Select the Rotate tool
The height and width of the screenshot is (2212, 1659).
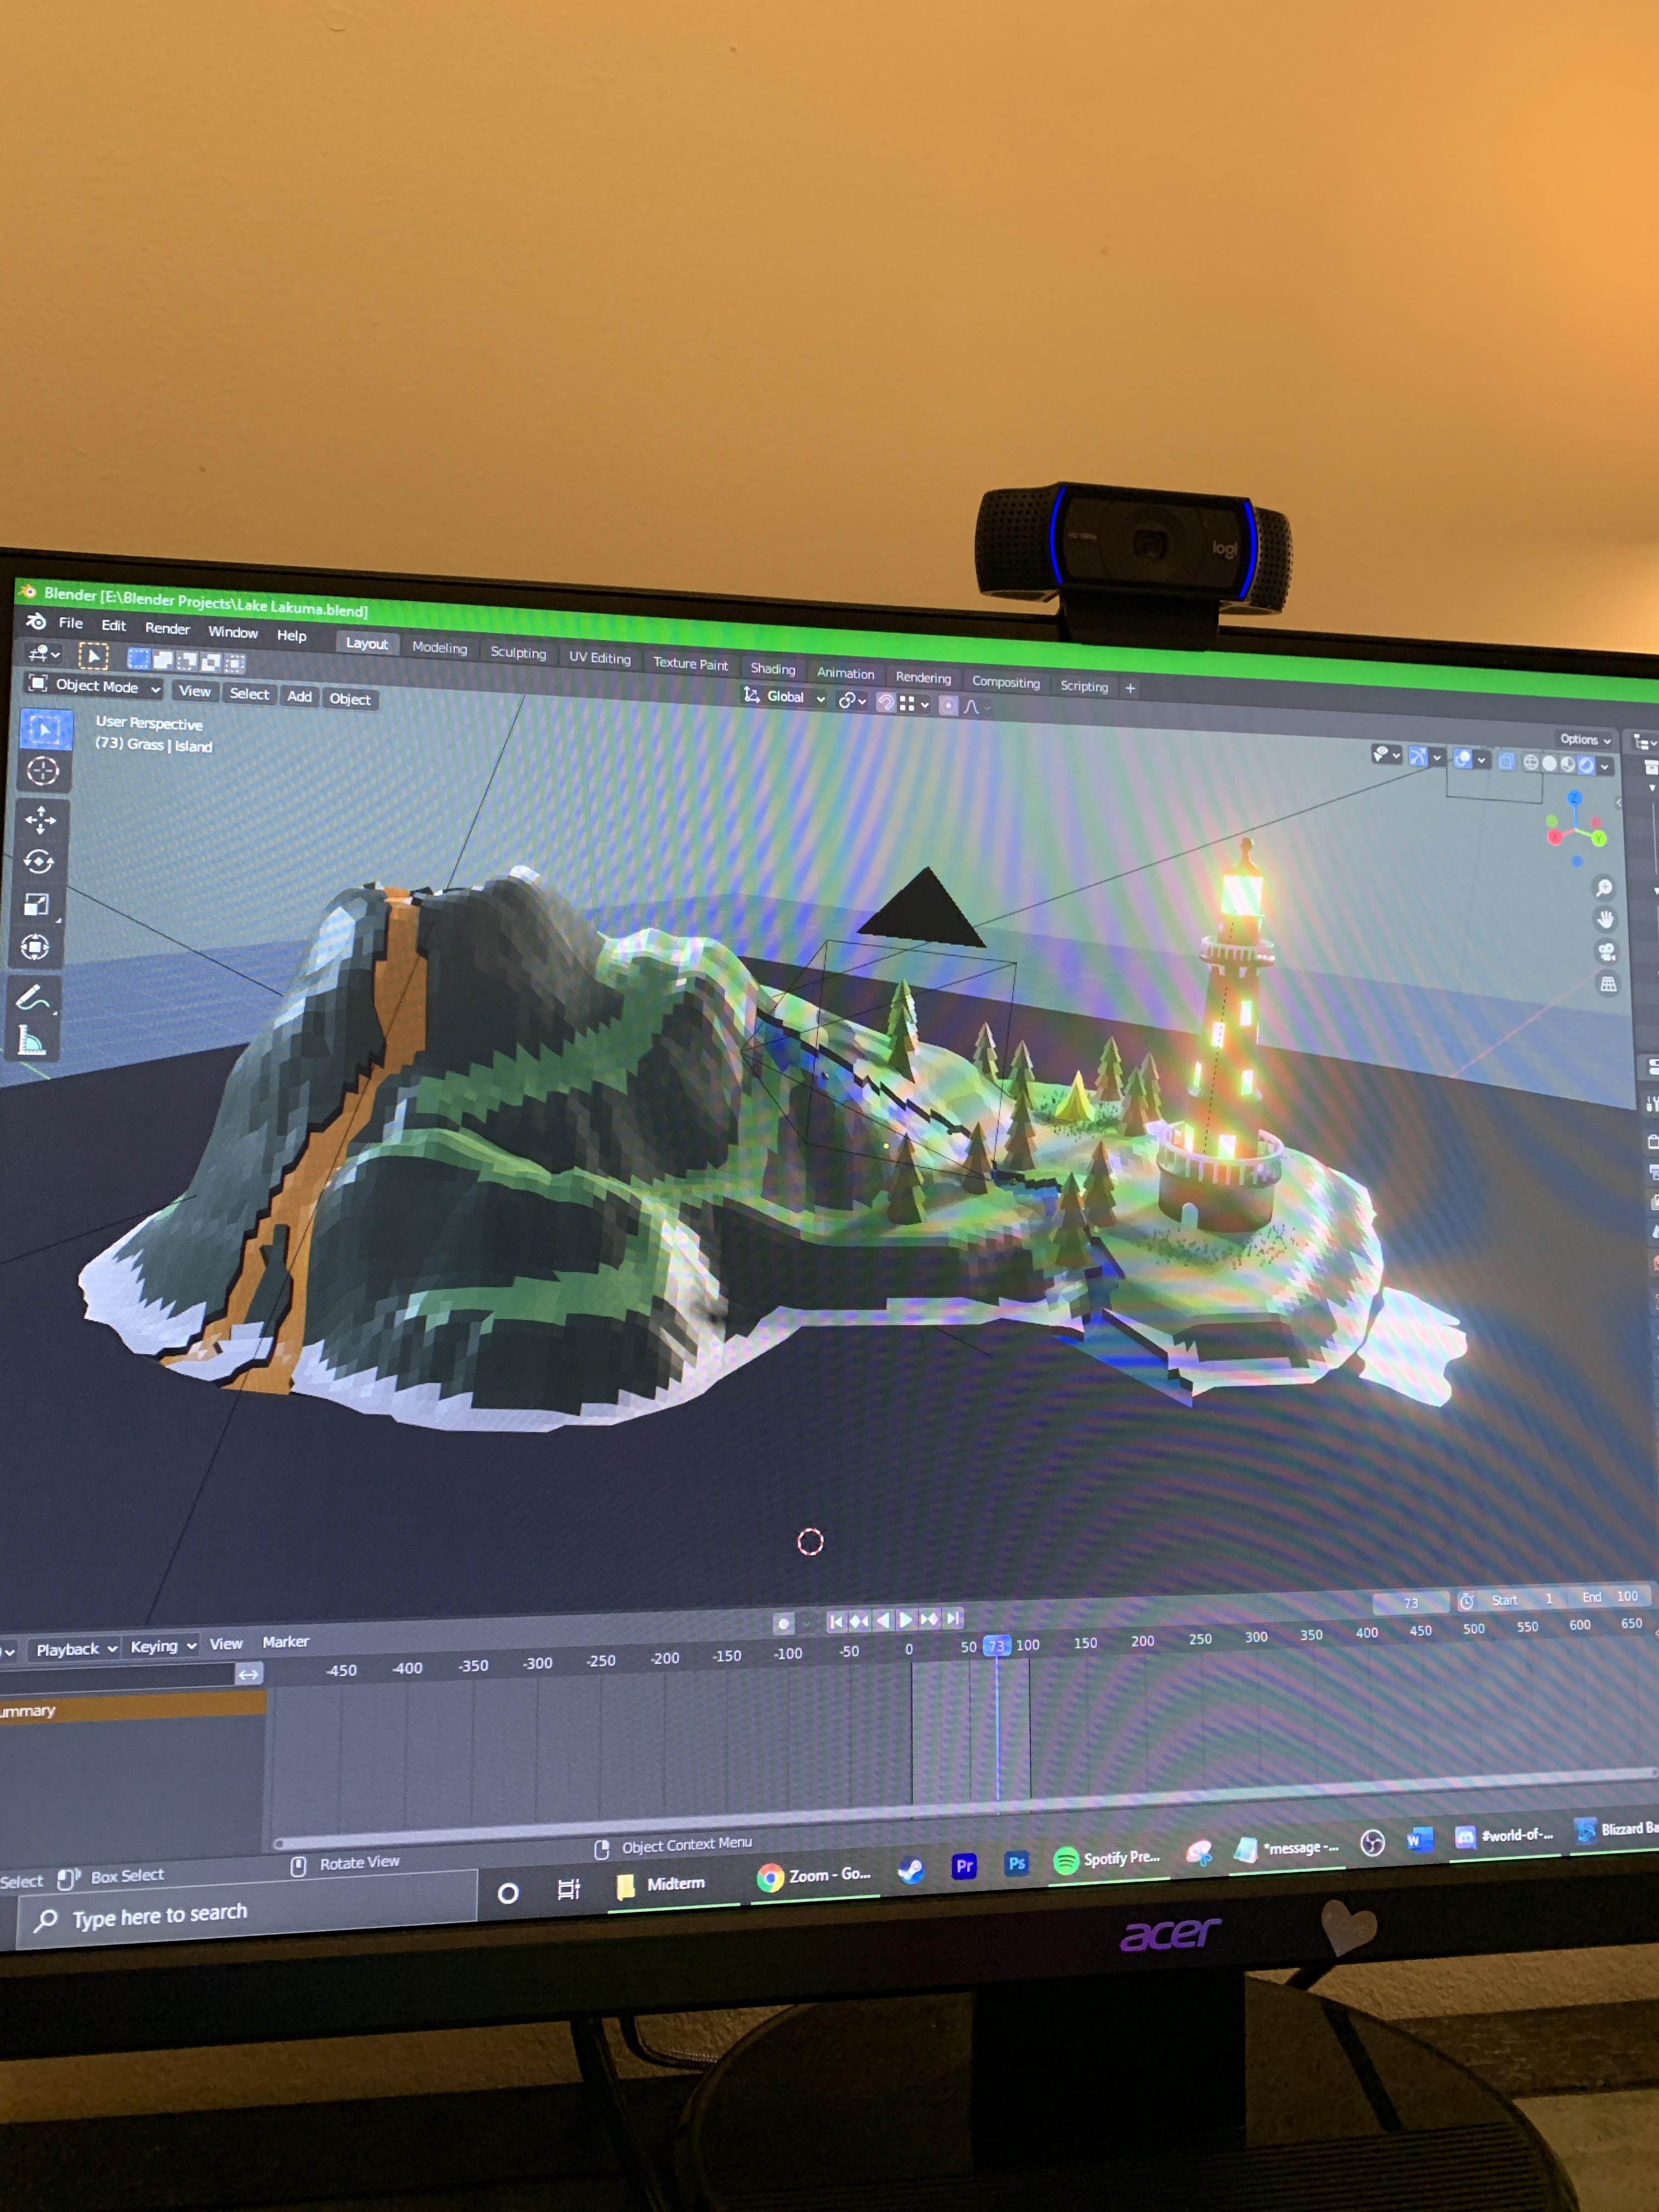(x=38, y=862)
